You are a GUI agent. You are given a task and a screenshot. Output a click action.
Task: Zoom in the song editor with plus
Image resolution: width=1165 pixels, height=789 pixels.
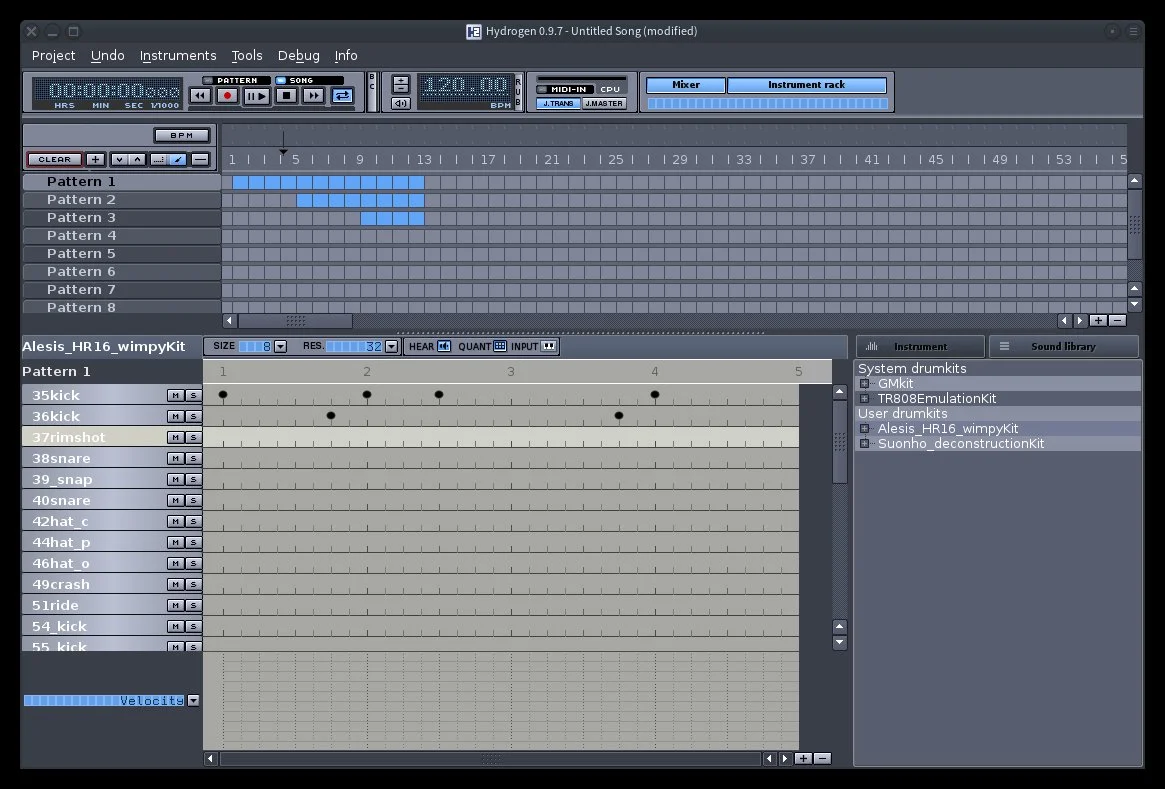1098,321
